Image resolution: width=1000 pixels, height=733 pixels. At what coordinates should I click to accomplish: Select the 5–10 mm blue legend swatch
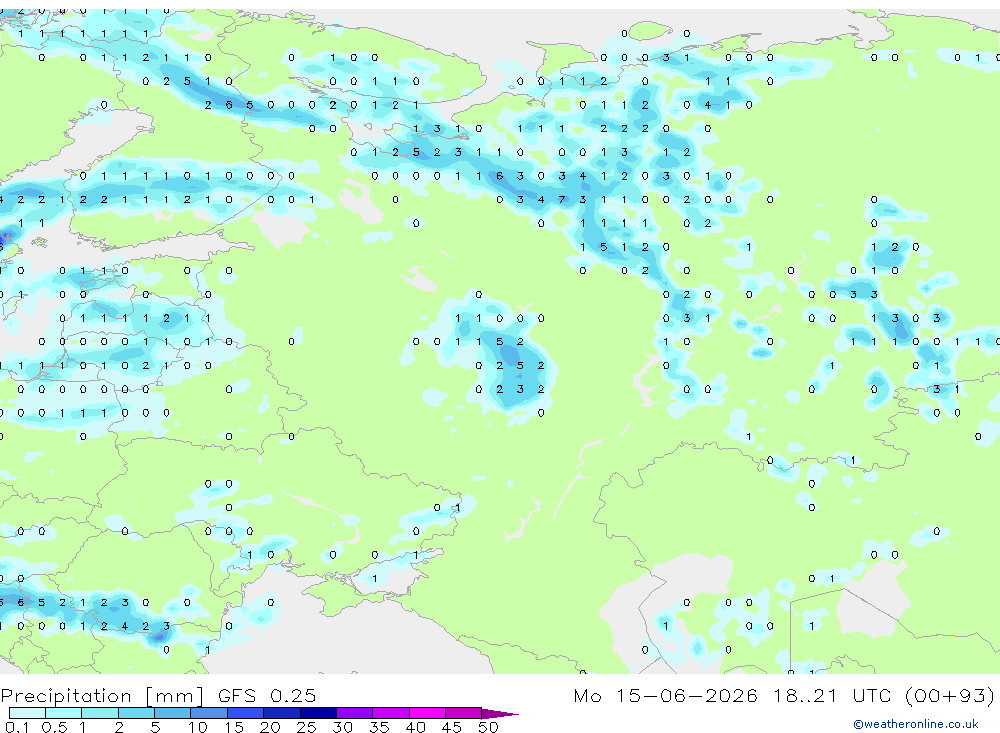coord(172,713)
